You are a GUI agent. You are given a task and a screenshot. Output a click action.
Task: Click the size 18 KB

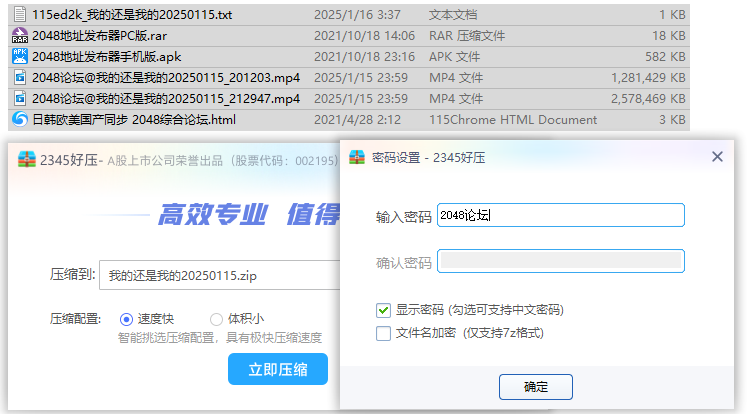click(x=669, y=36)
